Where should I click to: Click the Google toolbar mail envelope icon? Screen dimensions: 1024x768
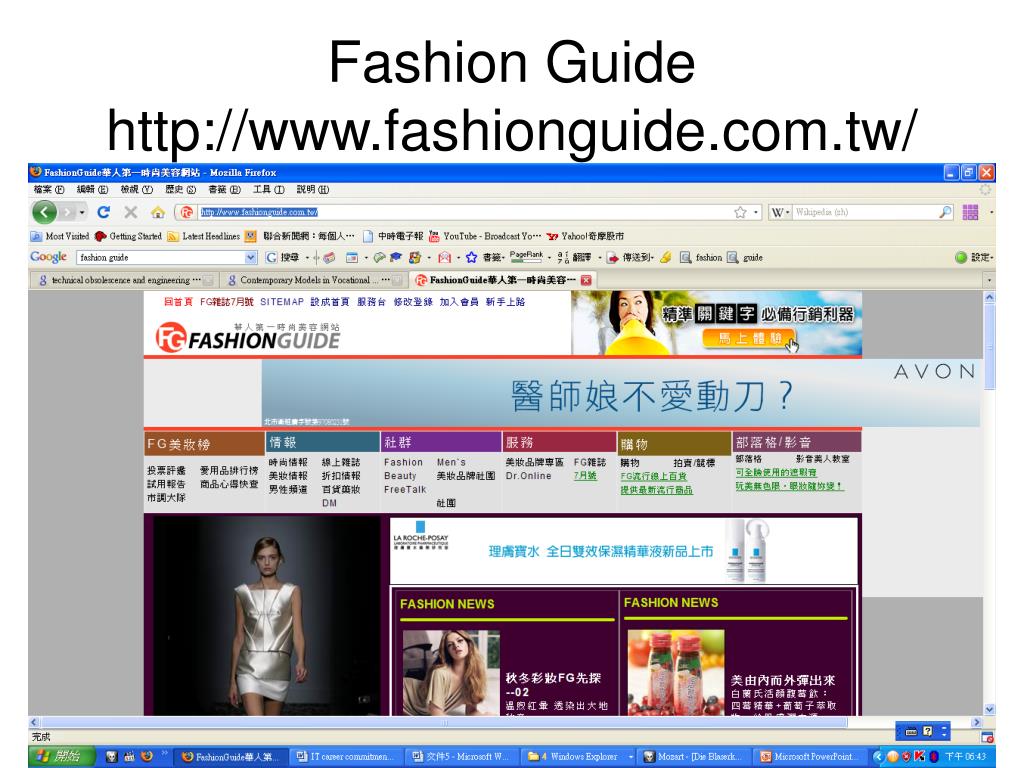coord(445,257)
